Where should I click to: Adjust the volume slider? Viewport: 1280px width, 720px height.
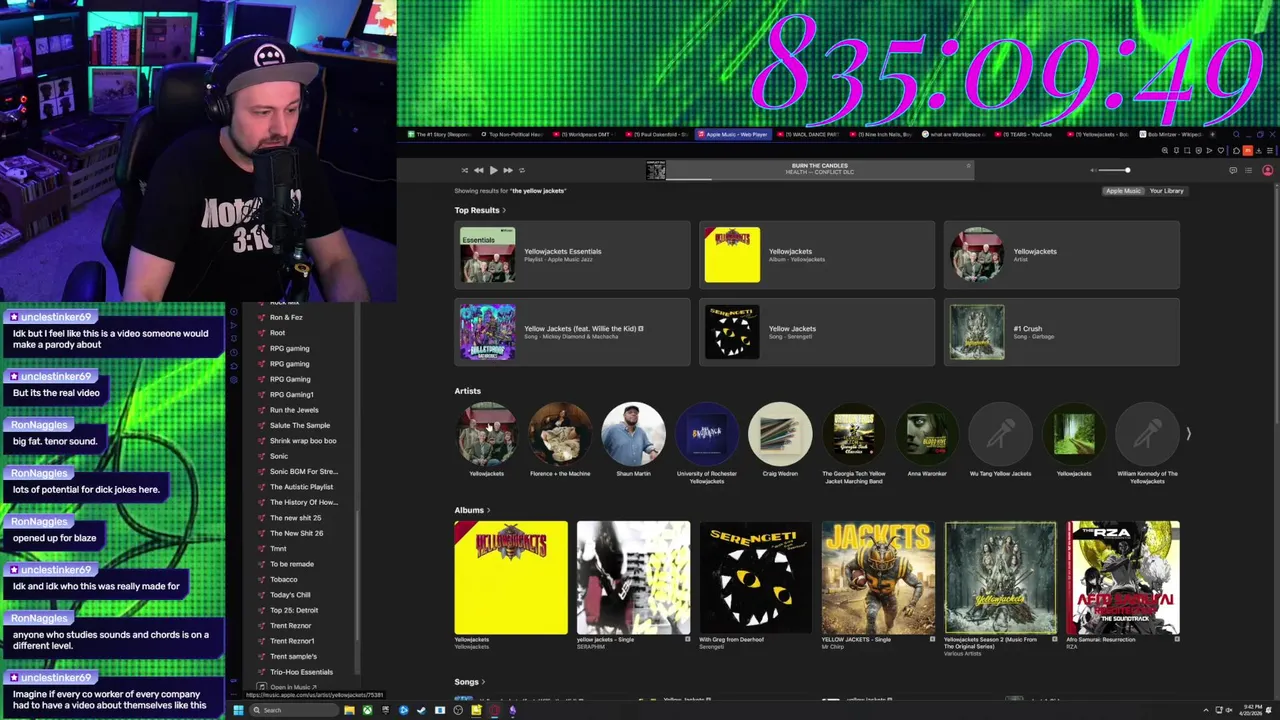[x=1112, y=170]
